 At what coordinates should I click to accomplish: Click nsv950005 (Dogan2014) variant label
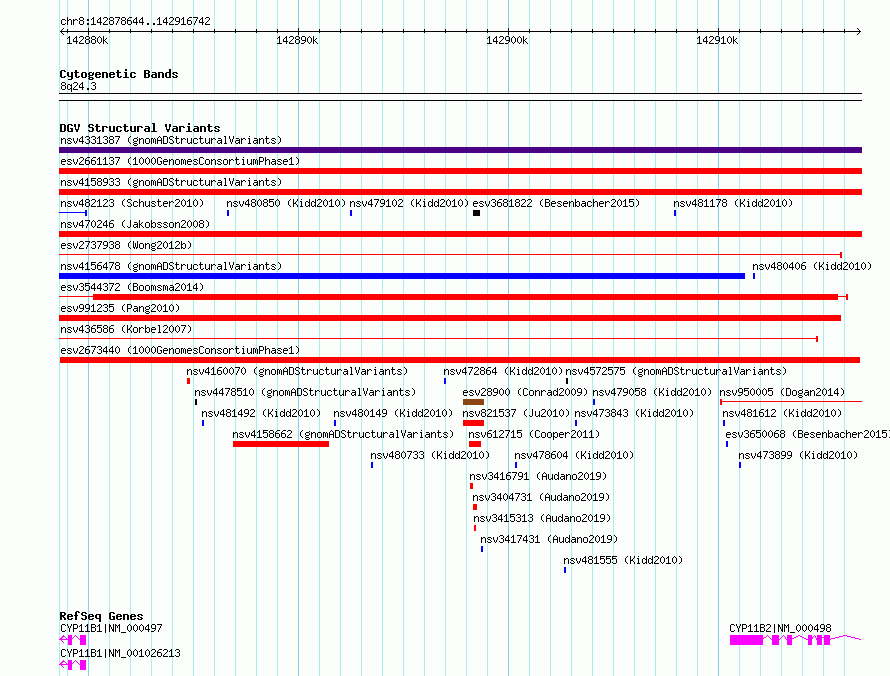782,392
